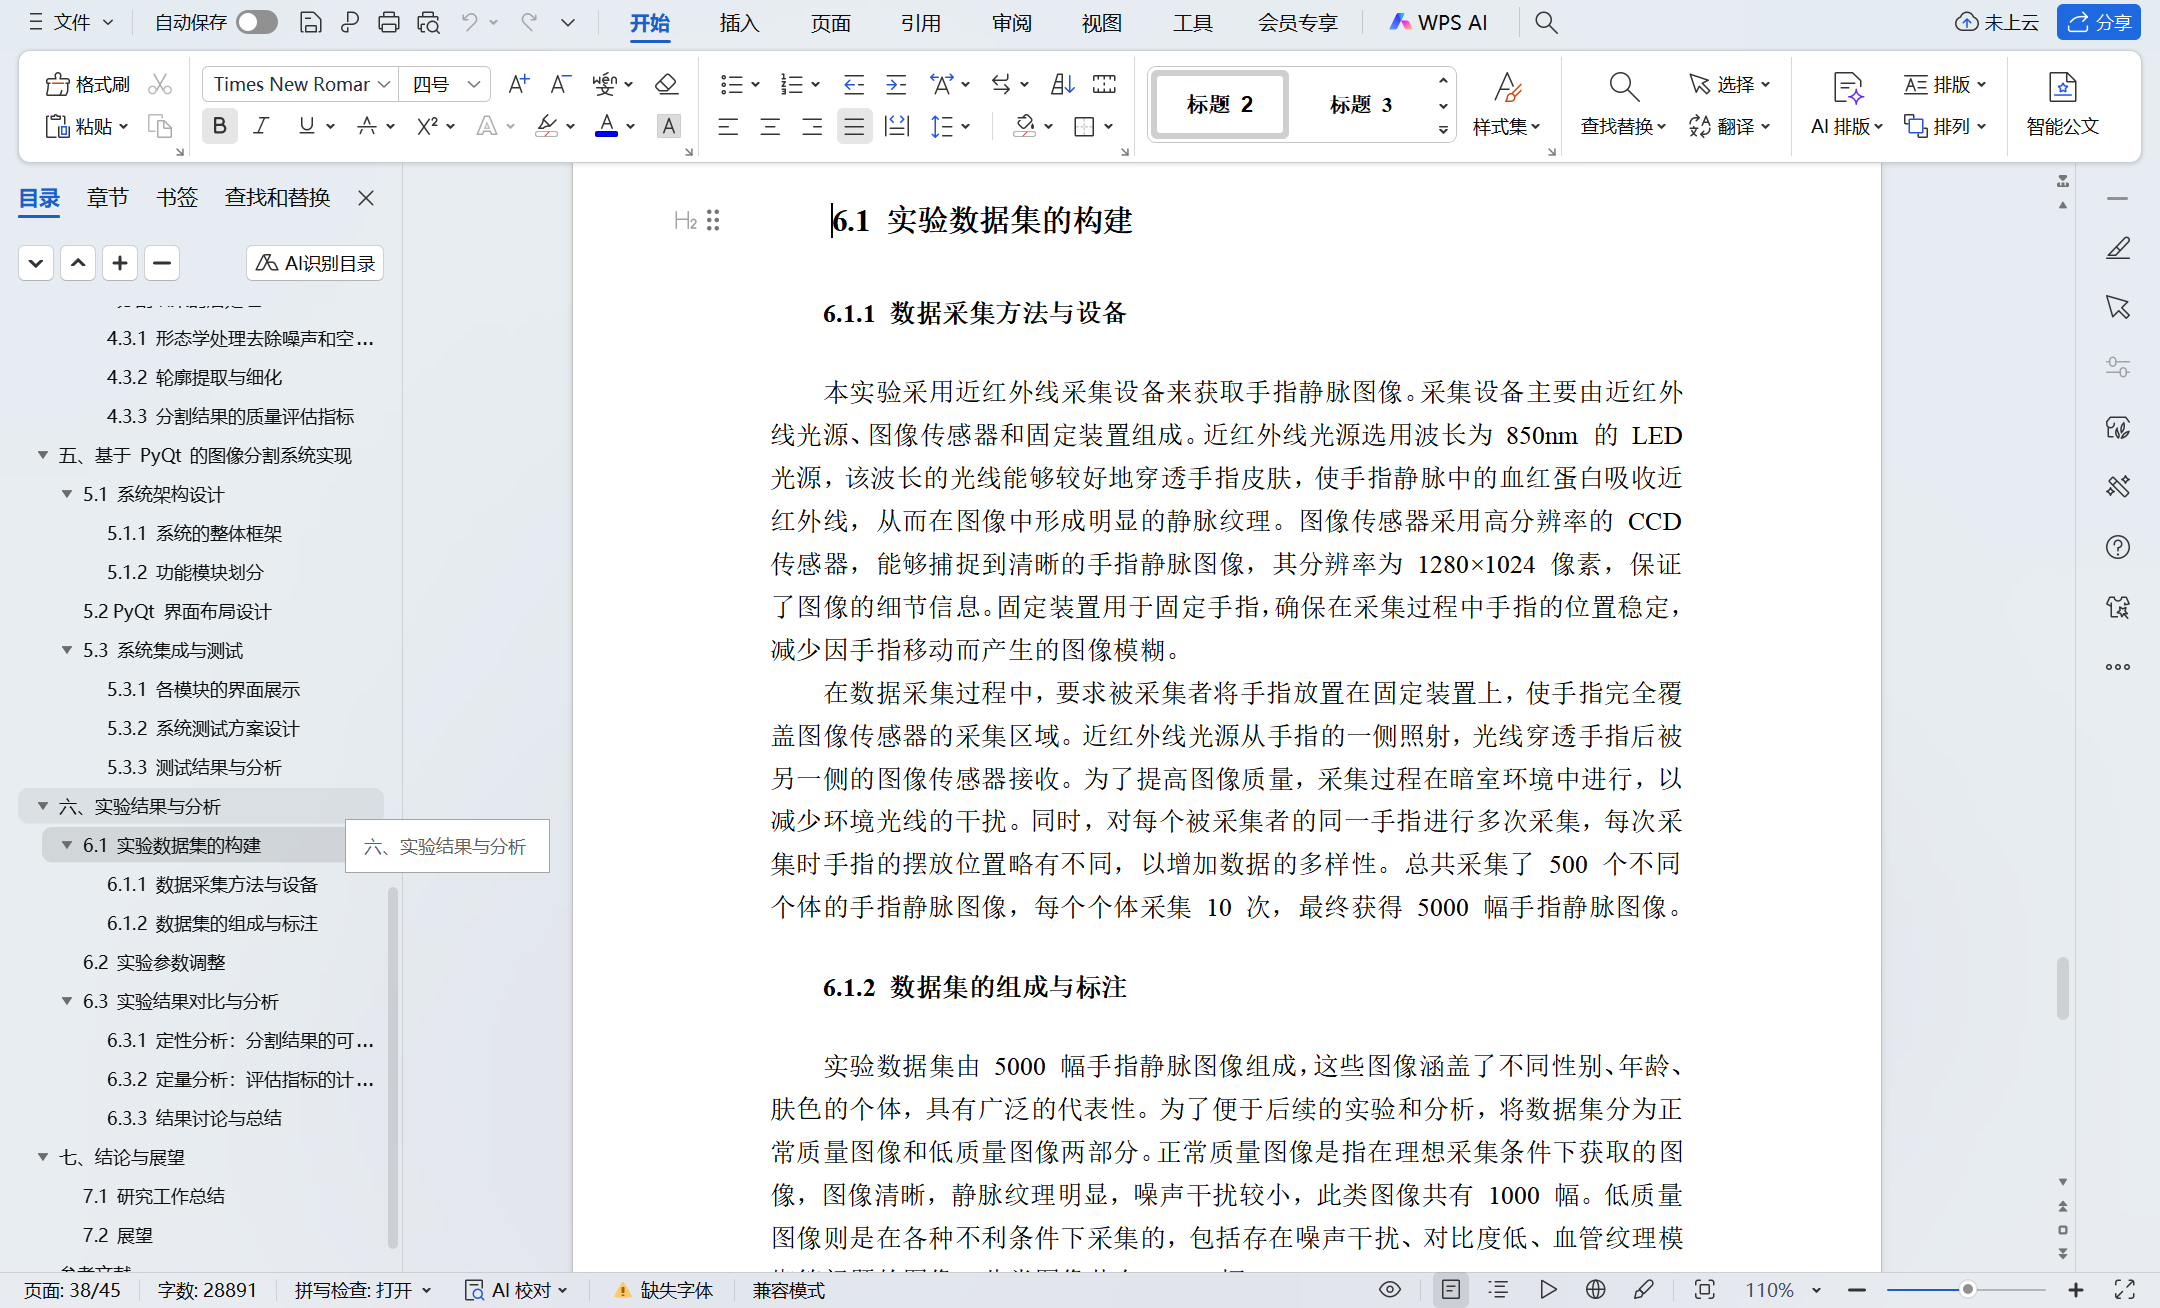Toggle character shading A icon

(669, 126)
